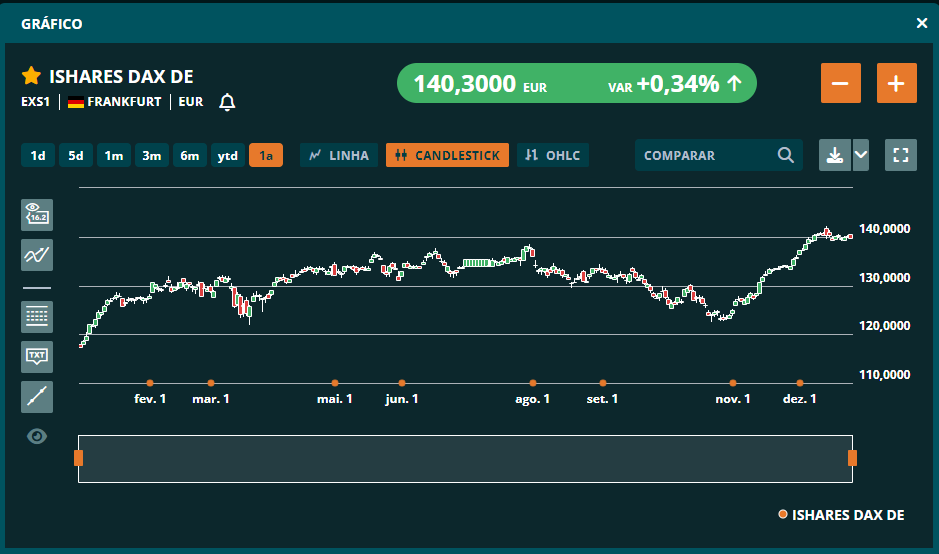This screenshot has height=554, width=939.
Task: Click the ago. 1 timeline marker dot
Action: pyautogui.click(x=533, y=383)
